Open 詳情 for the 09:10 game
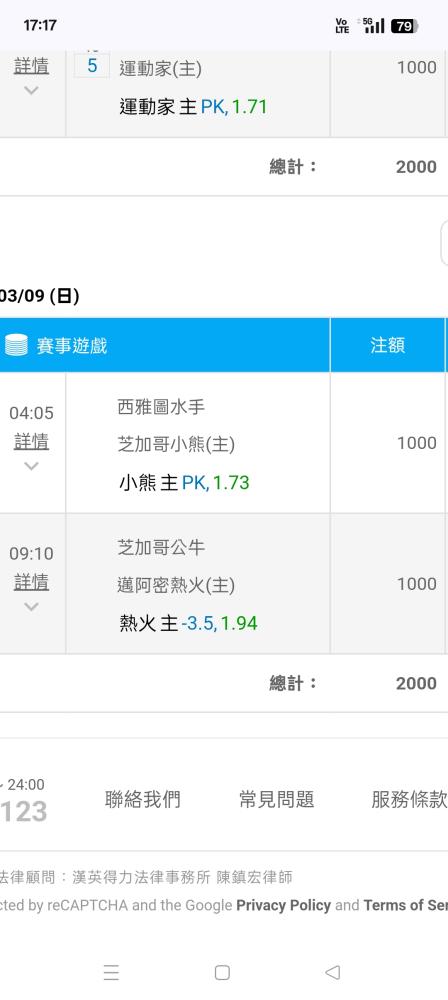The width and height of the screenshot is (448, 1000). (31, 582)
